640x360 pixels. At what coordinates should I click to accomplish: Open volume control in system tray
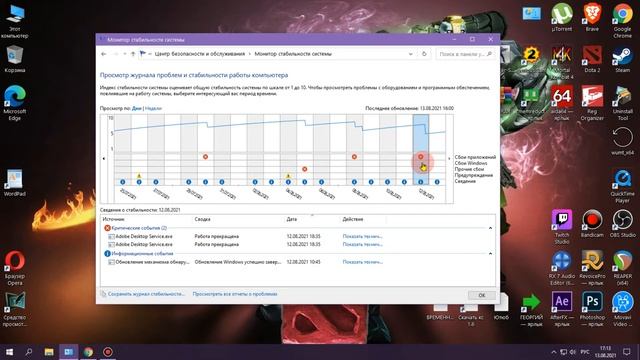click(x=572, y=352)
